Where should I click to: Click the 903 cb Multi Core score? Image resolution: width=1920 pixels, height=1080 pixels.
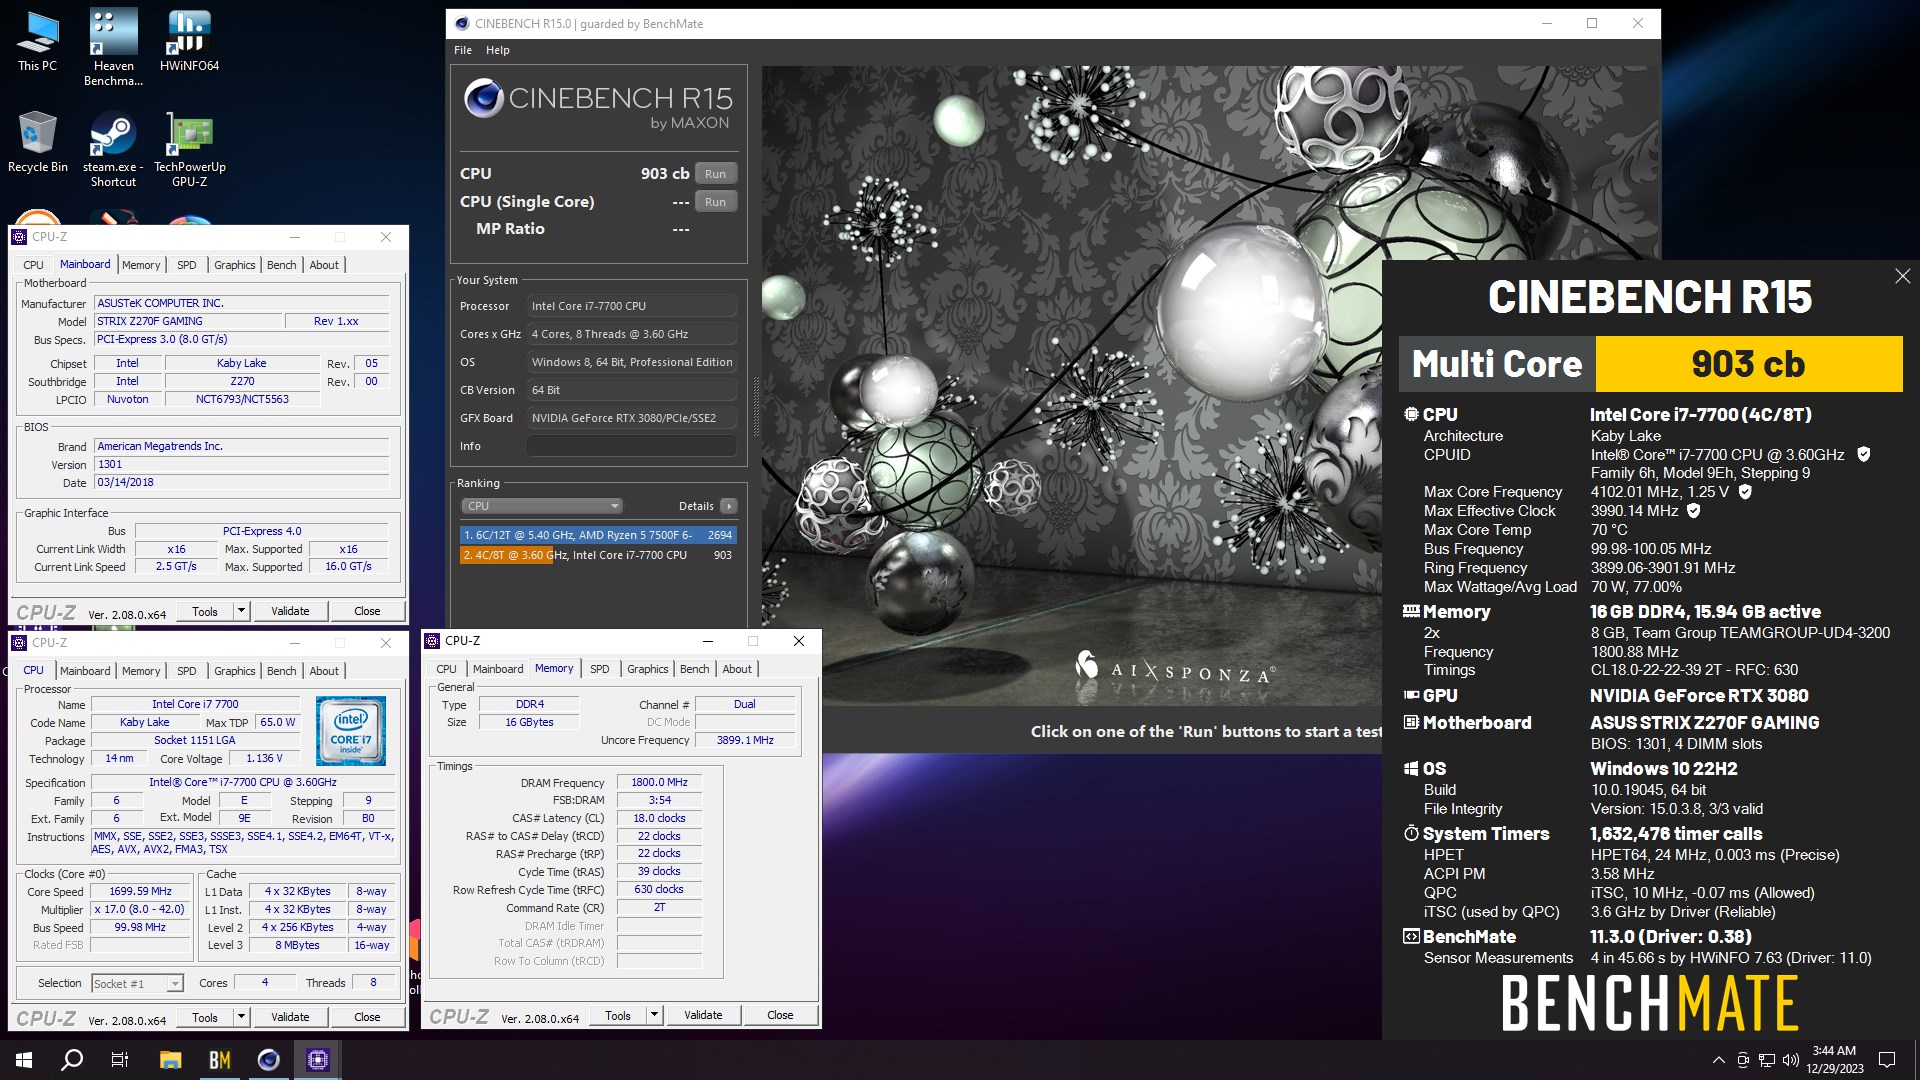point(1748,364)
